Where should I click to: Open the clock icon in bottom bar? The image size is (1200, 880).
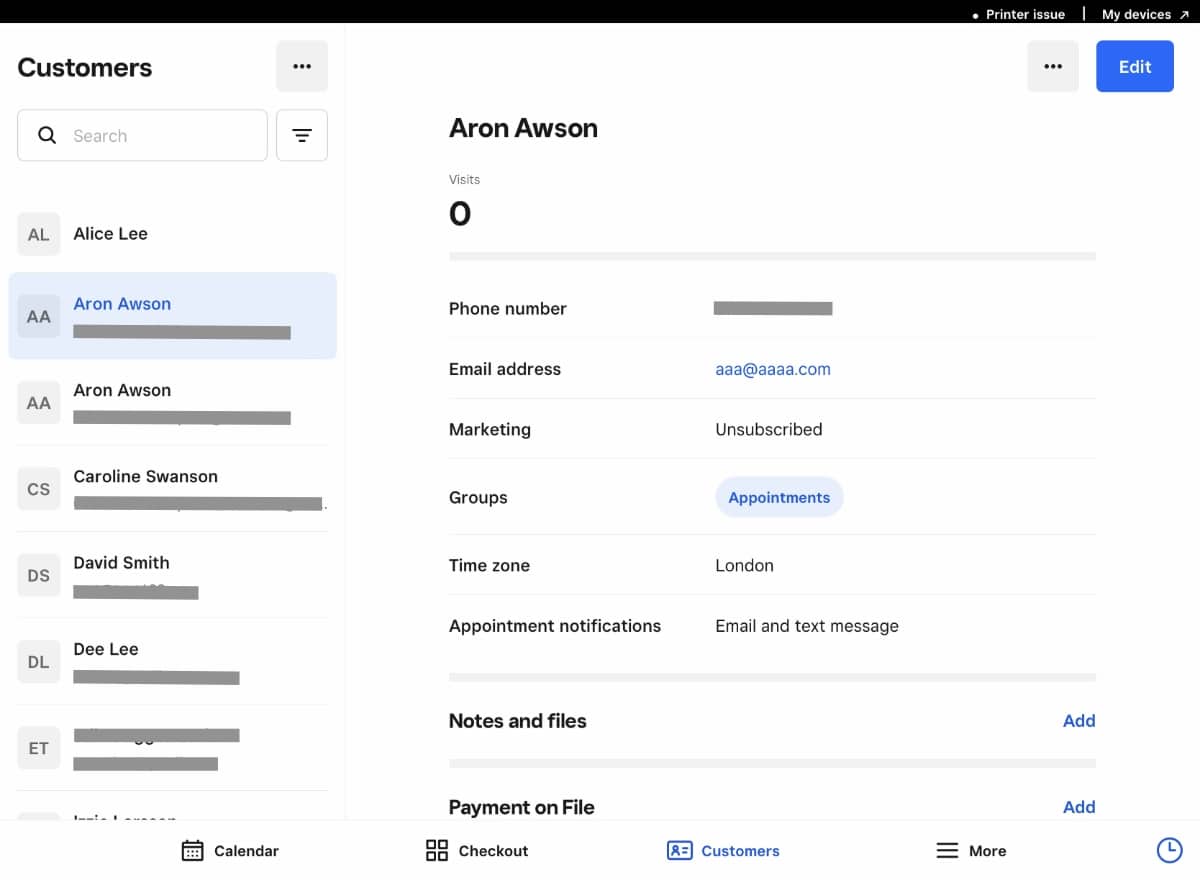(1169, 850)
